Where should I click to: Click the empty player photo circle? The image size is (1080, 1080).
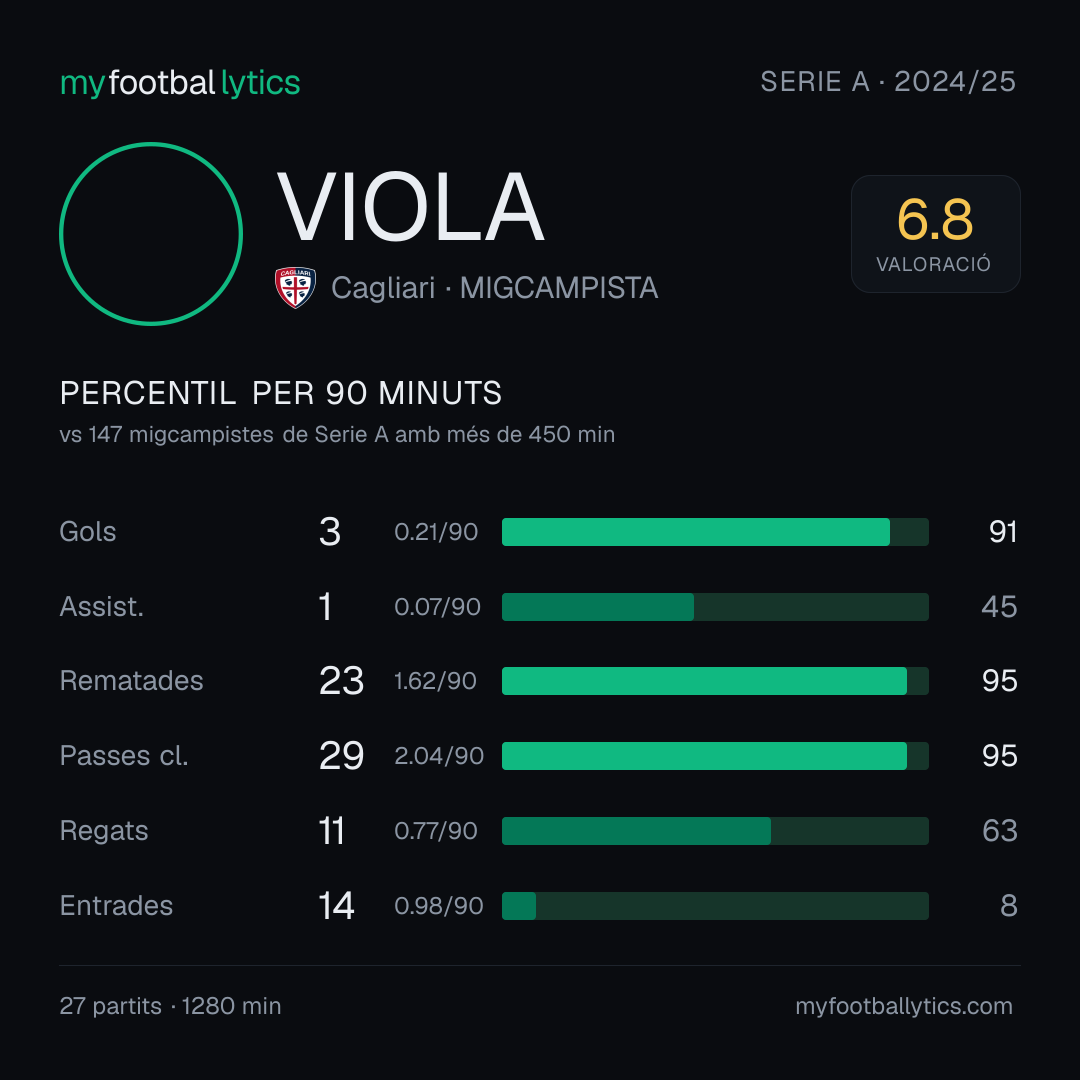(x=151, y=234)
